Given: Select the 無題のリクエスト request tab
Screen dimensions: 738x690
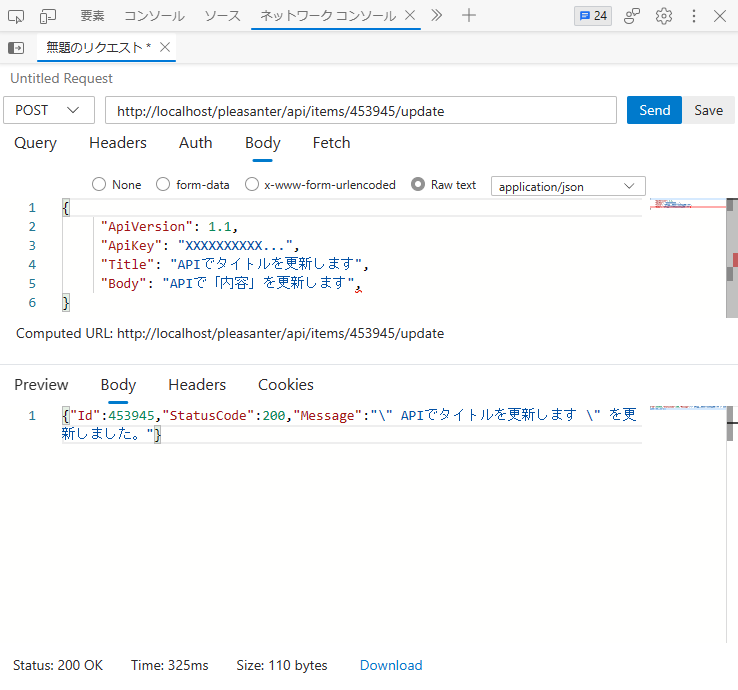Looking at the screenshot, I should point(98,47).
